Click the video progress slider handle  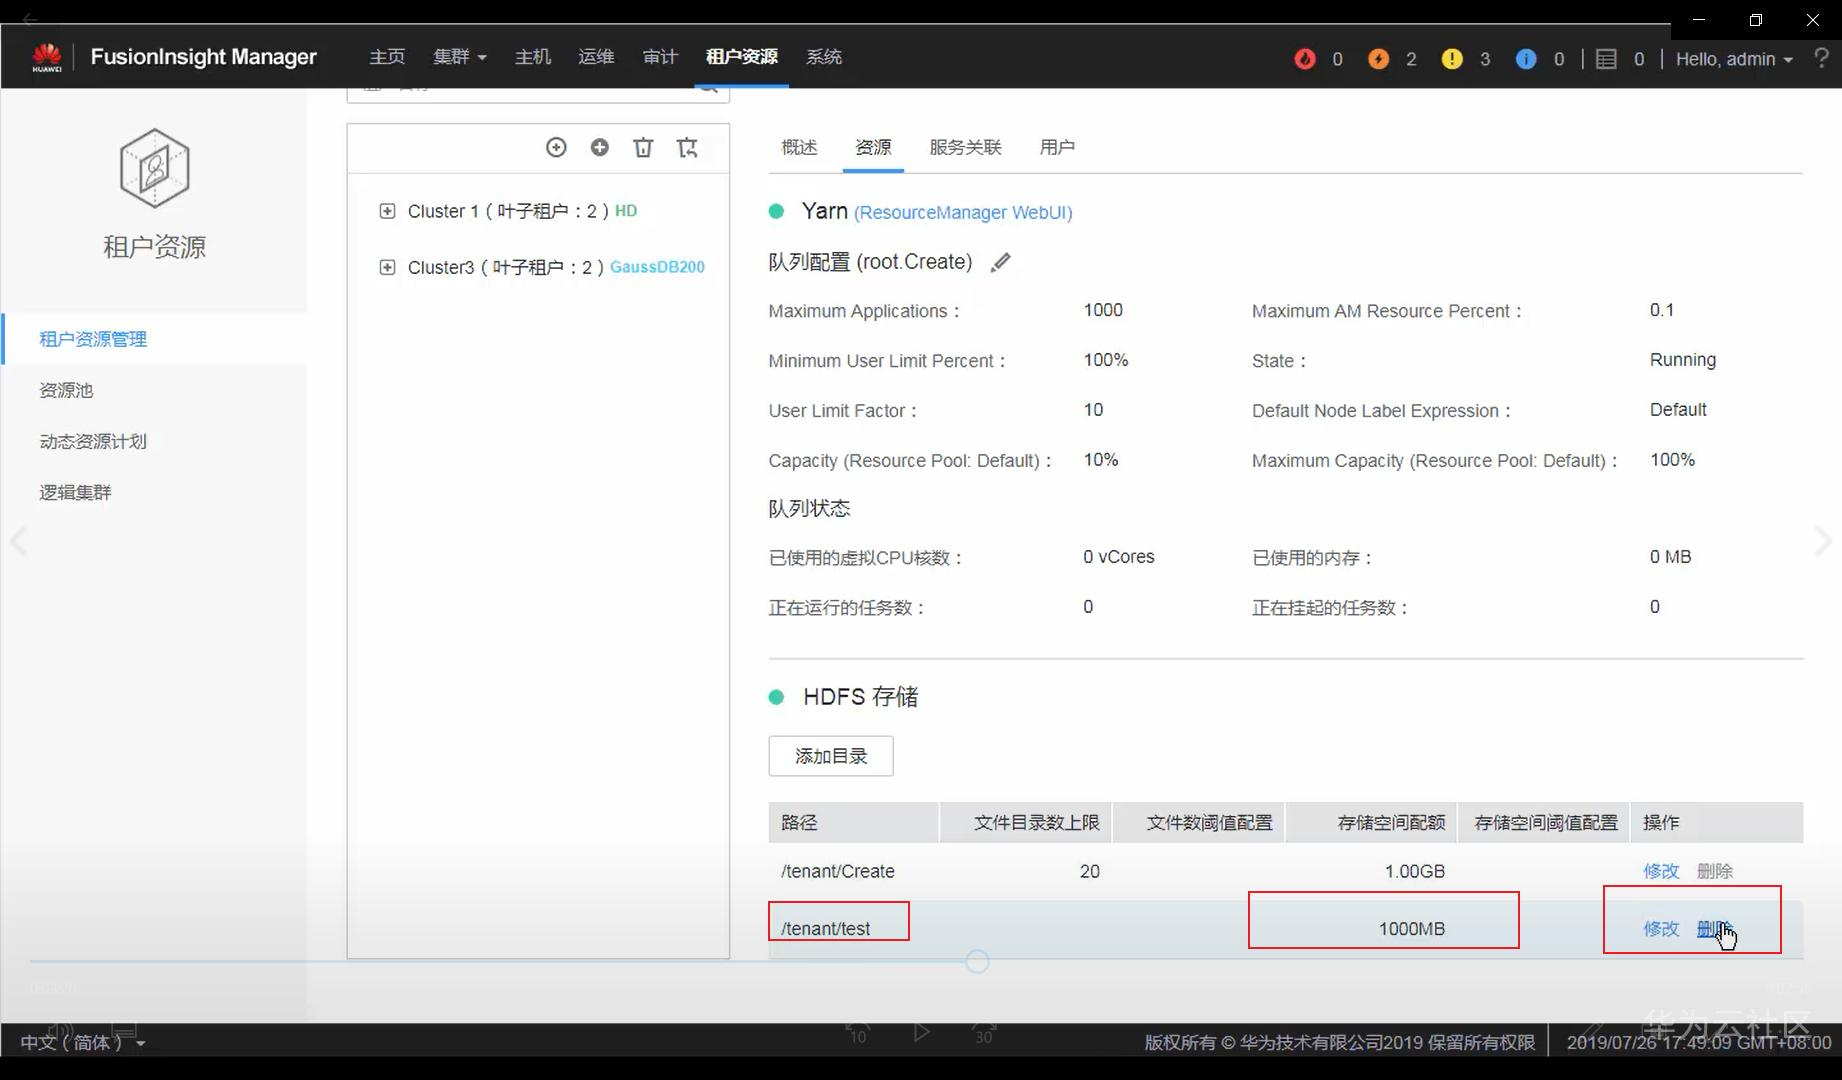[x=977, y=961]
